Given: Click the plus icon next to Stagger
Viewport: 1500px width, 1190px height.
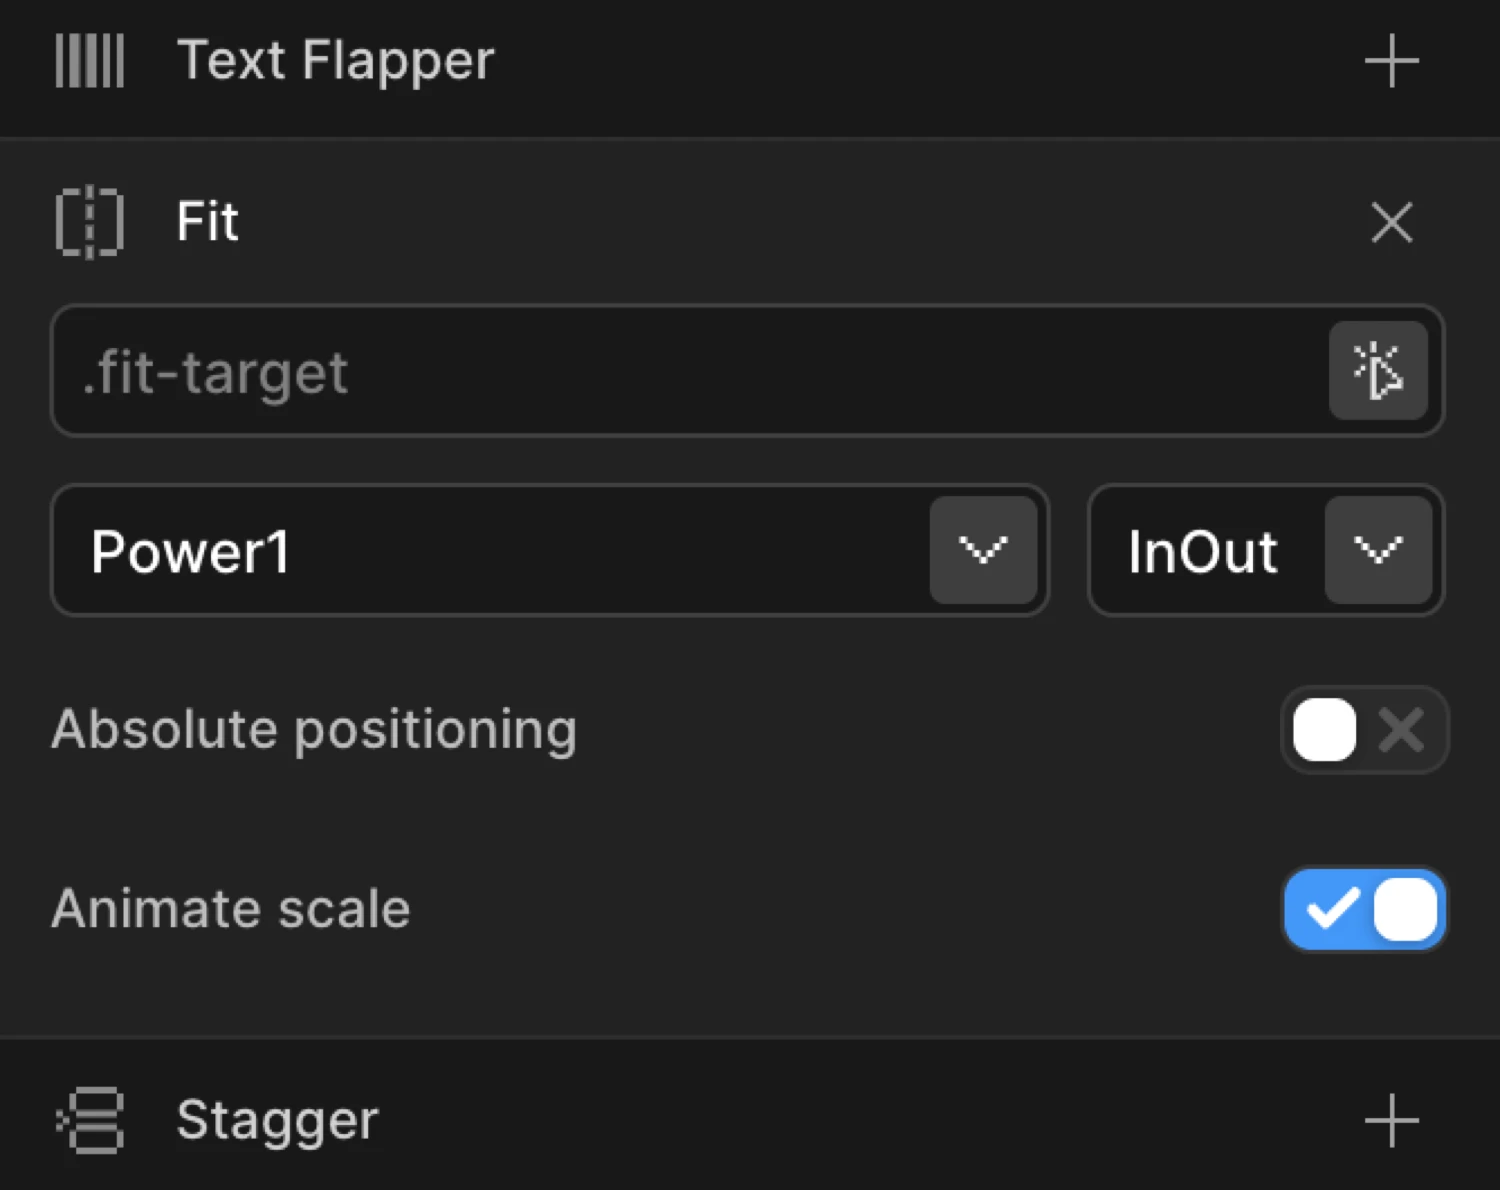Looking at the screenshot, I should [1390, 1120].
